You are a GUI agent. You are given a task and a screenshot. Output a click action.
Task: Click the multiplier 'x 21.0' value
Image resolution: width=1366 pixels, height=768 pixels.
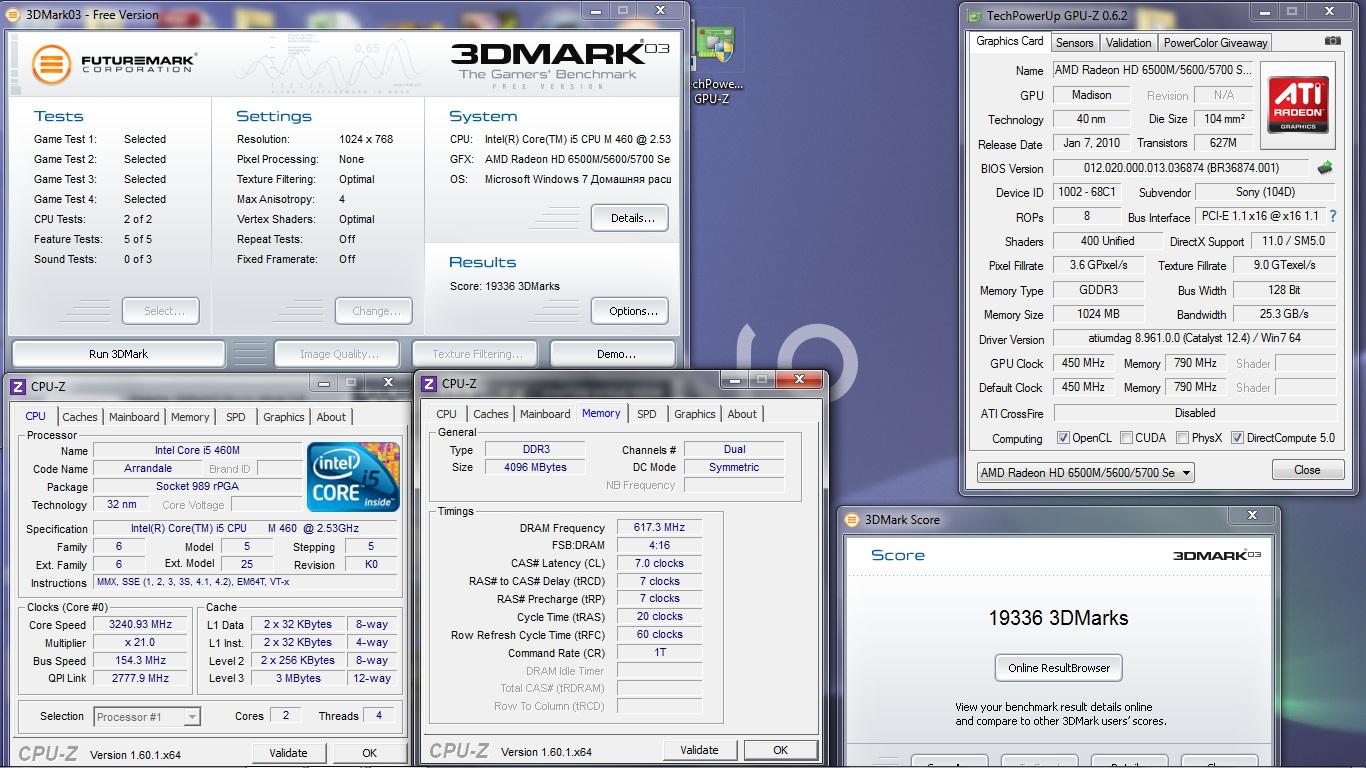click(140, 642)
